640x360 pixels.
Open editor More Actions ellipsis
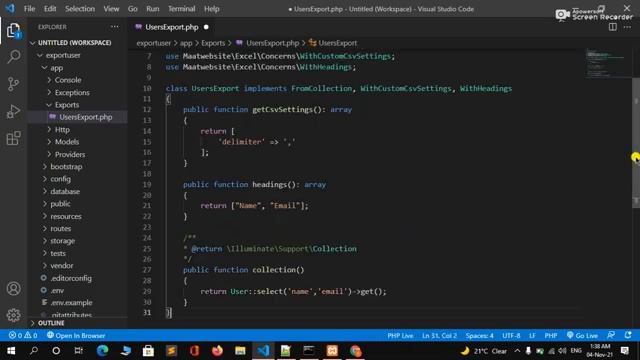pos(627,27)
